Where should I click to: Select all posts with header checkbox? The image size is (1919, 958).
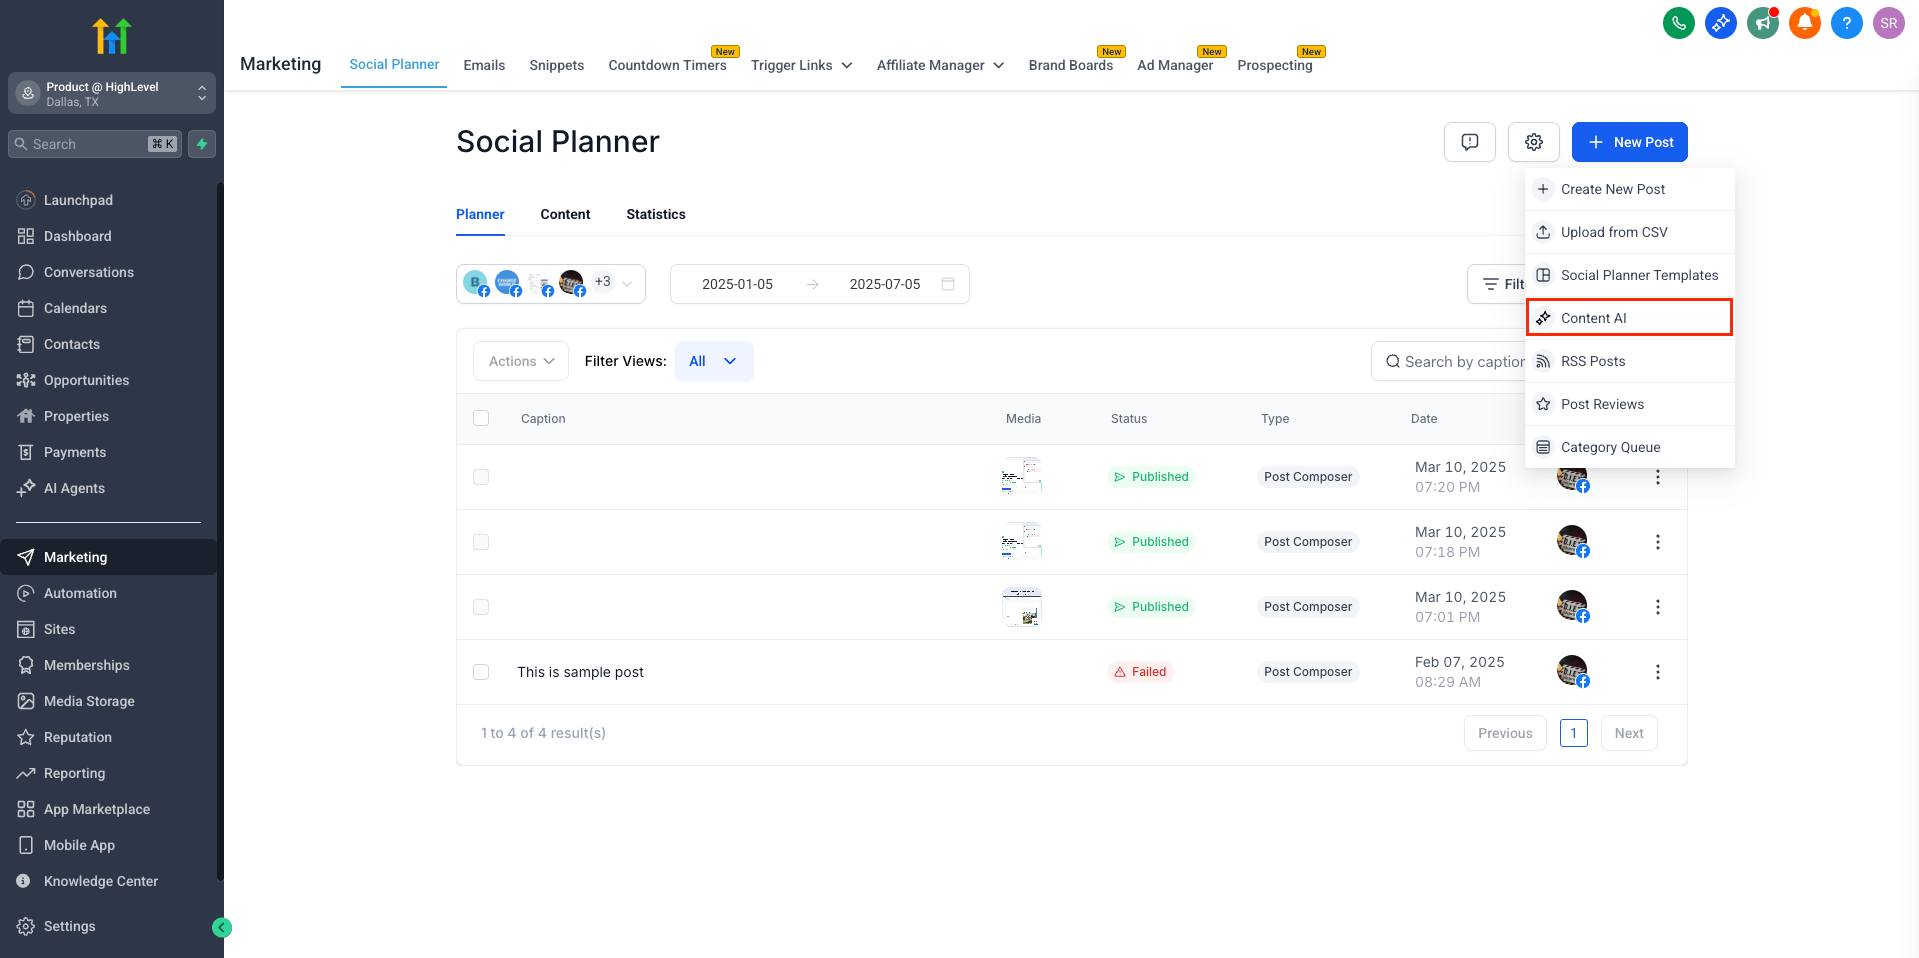(481, 418)
